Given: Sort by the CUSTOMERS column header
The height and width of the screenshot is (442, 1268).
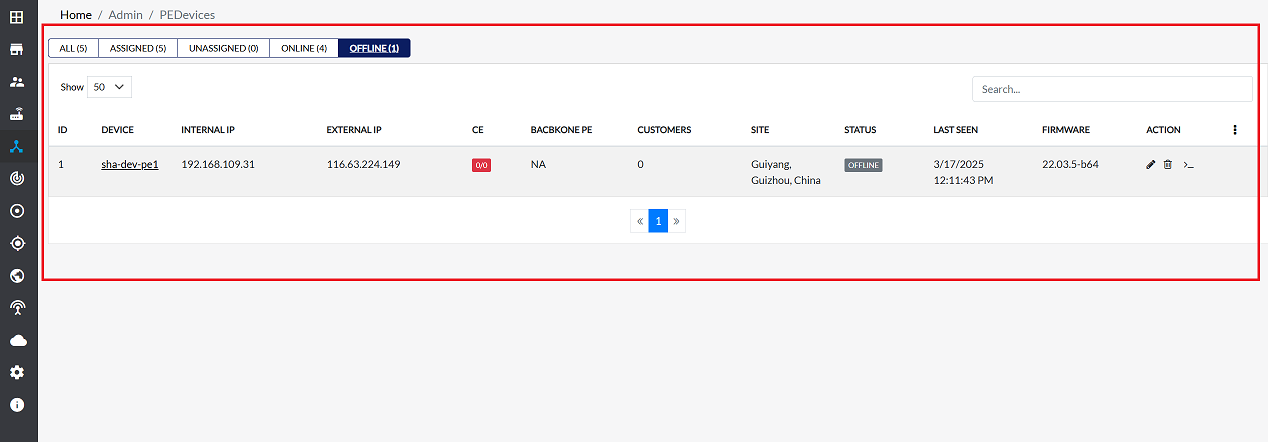Looking at the screenshot, I should pyautogui.click(x=664, y=130).
